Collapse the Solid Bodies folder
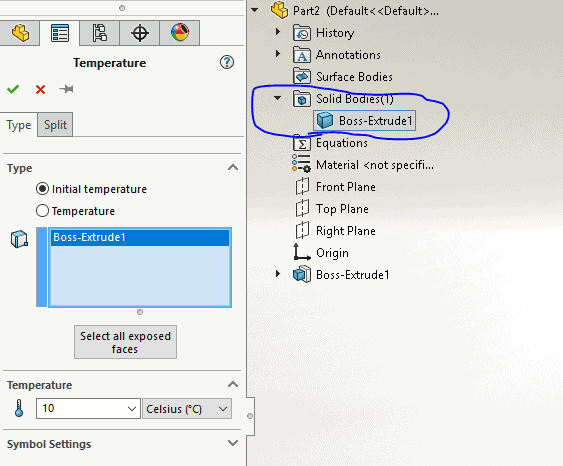The image size is (563, 466). (277, 98)
